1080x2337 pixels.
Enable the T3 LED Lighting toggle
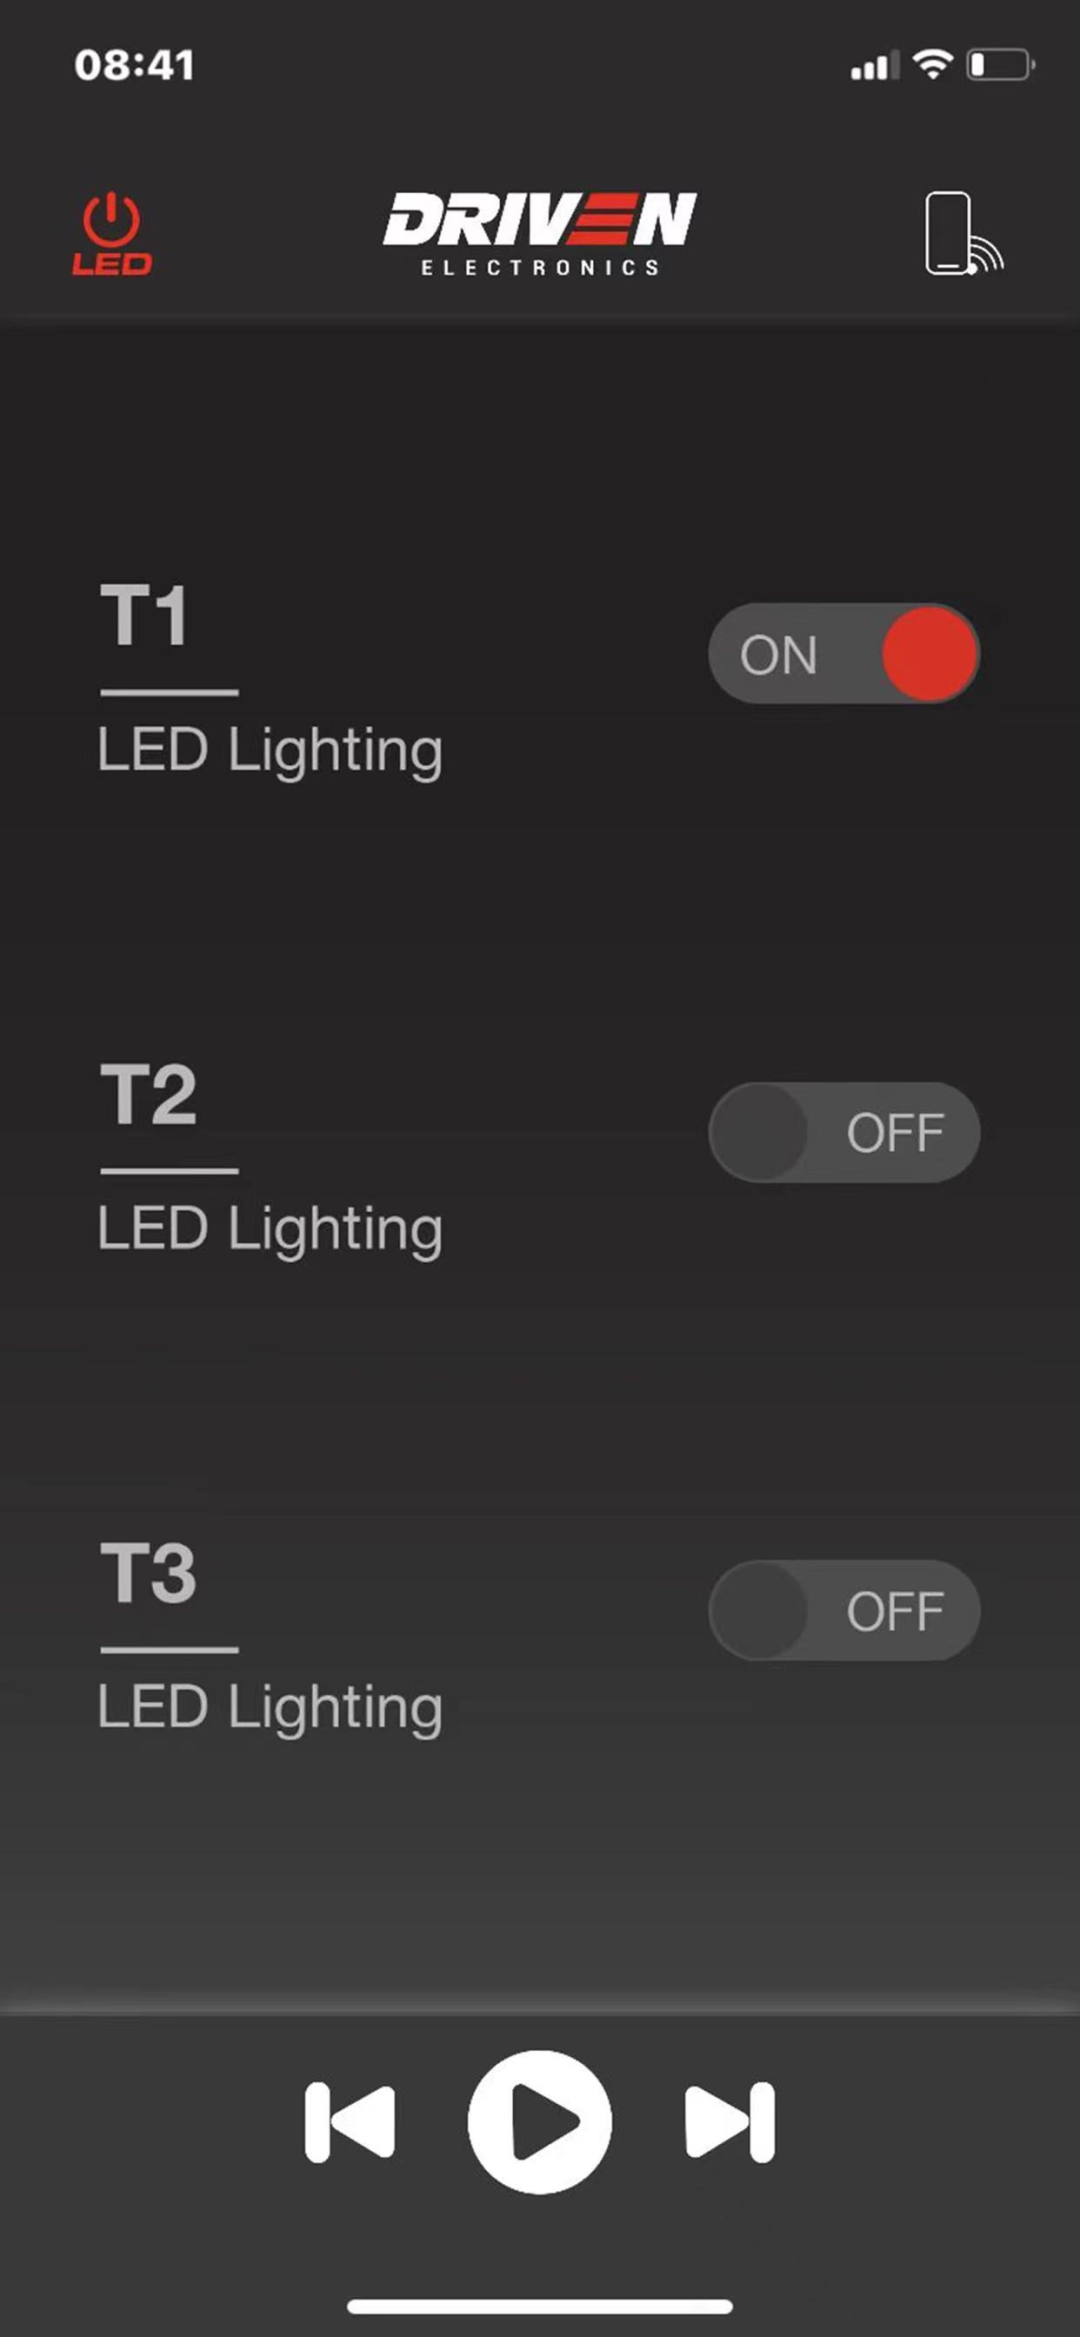[844, 1610]
